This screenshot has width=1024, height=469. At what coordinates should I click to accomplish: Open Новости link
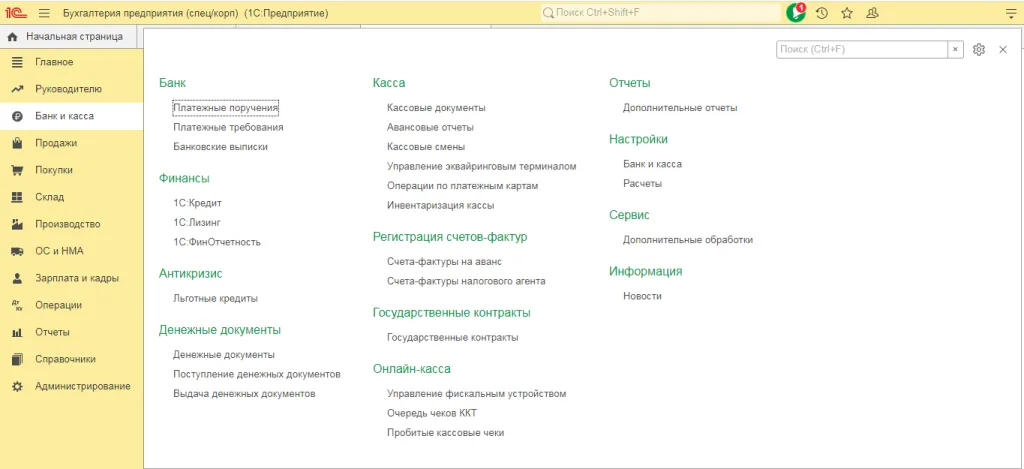coord(643,295)
